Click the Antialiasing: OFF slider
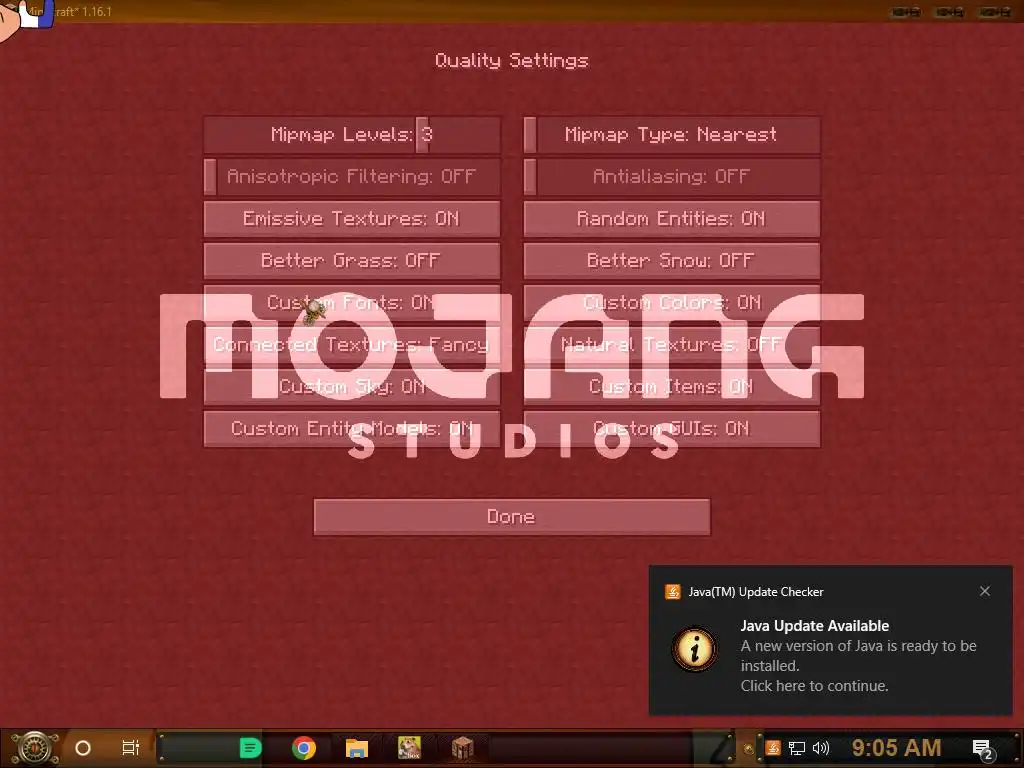The width and height of the screenshot is (1024, 768). coord(672,176)
